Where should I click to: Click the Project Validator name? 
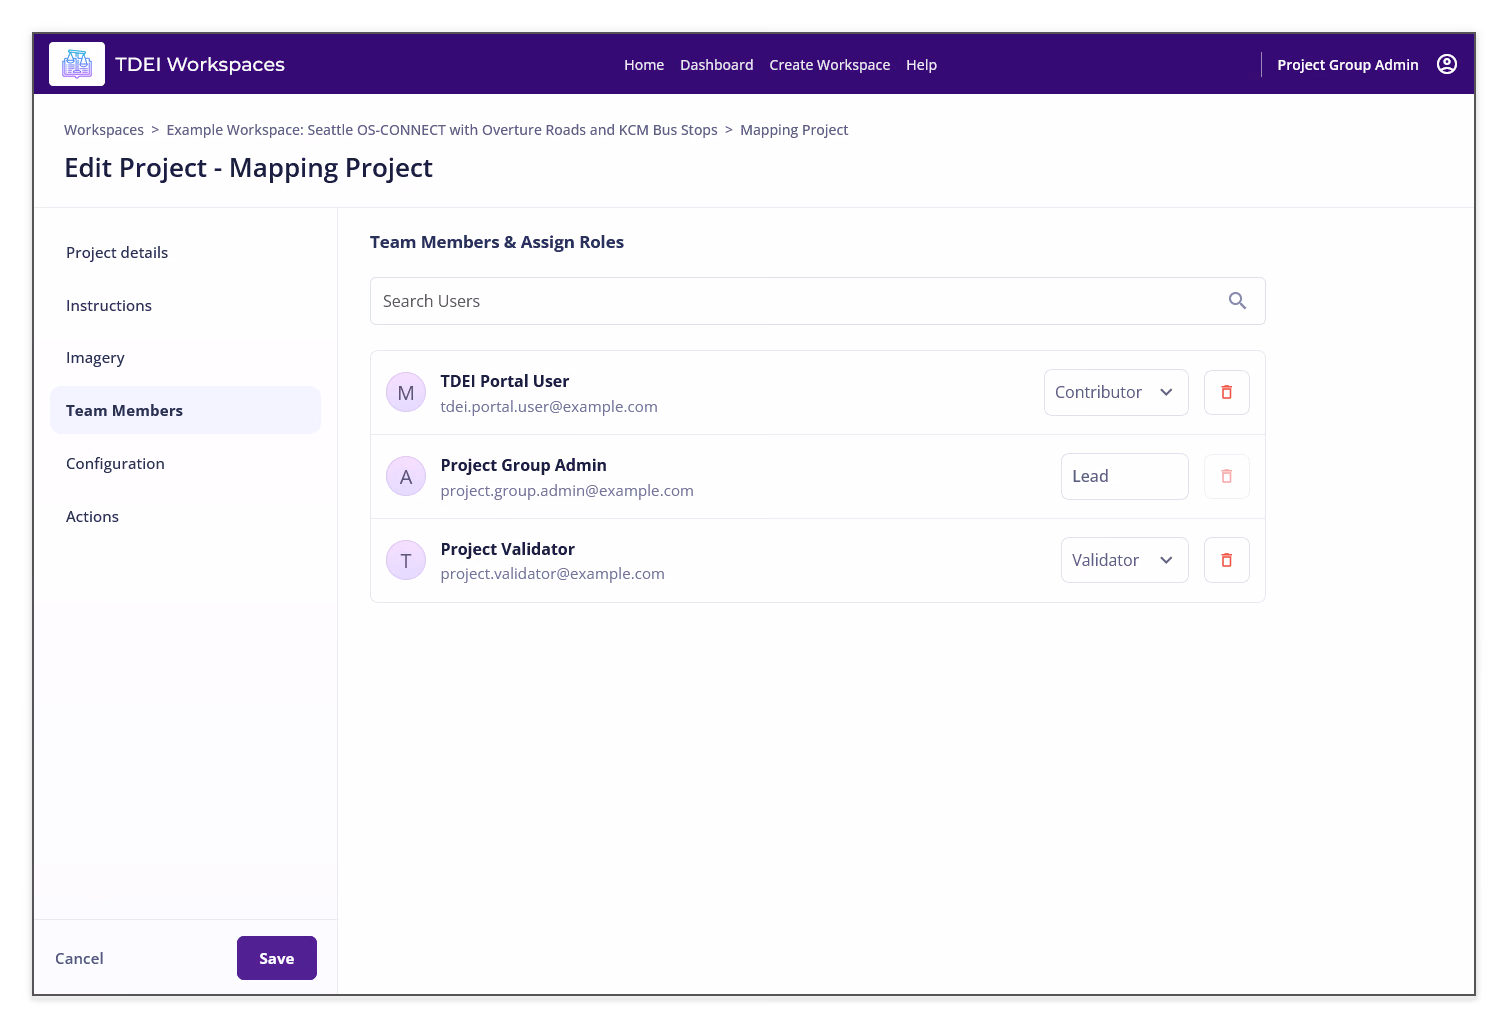point(508,549)
